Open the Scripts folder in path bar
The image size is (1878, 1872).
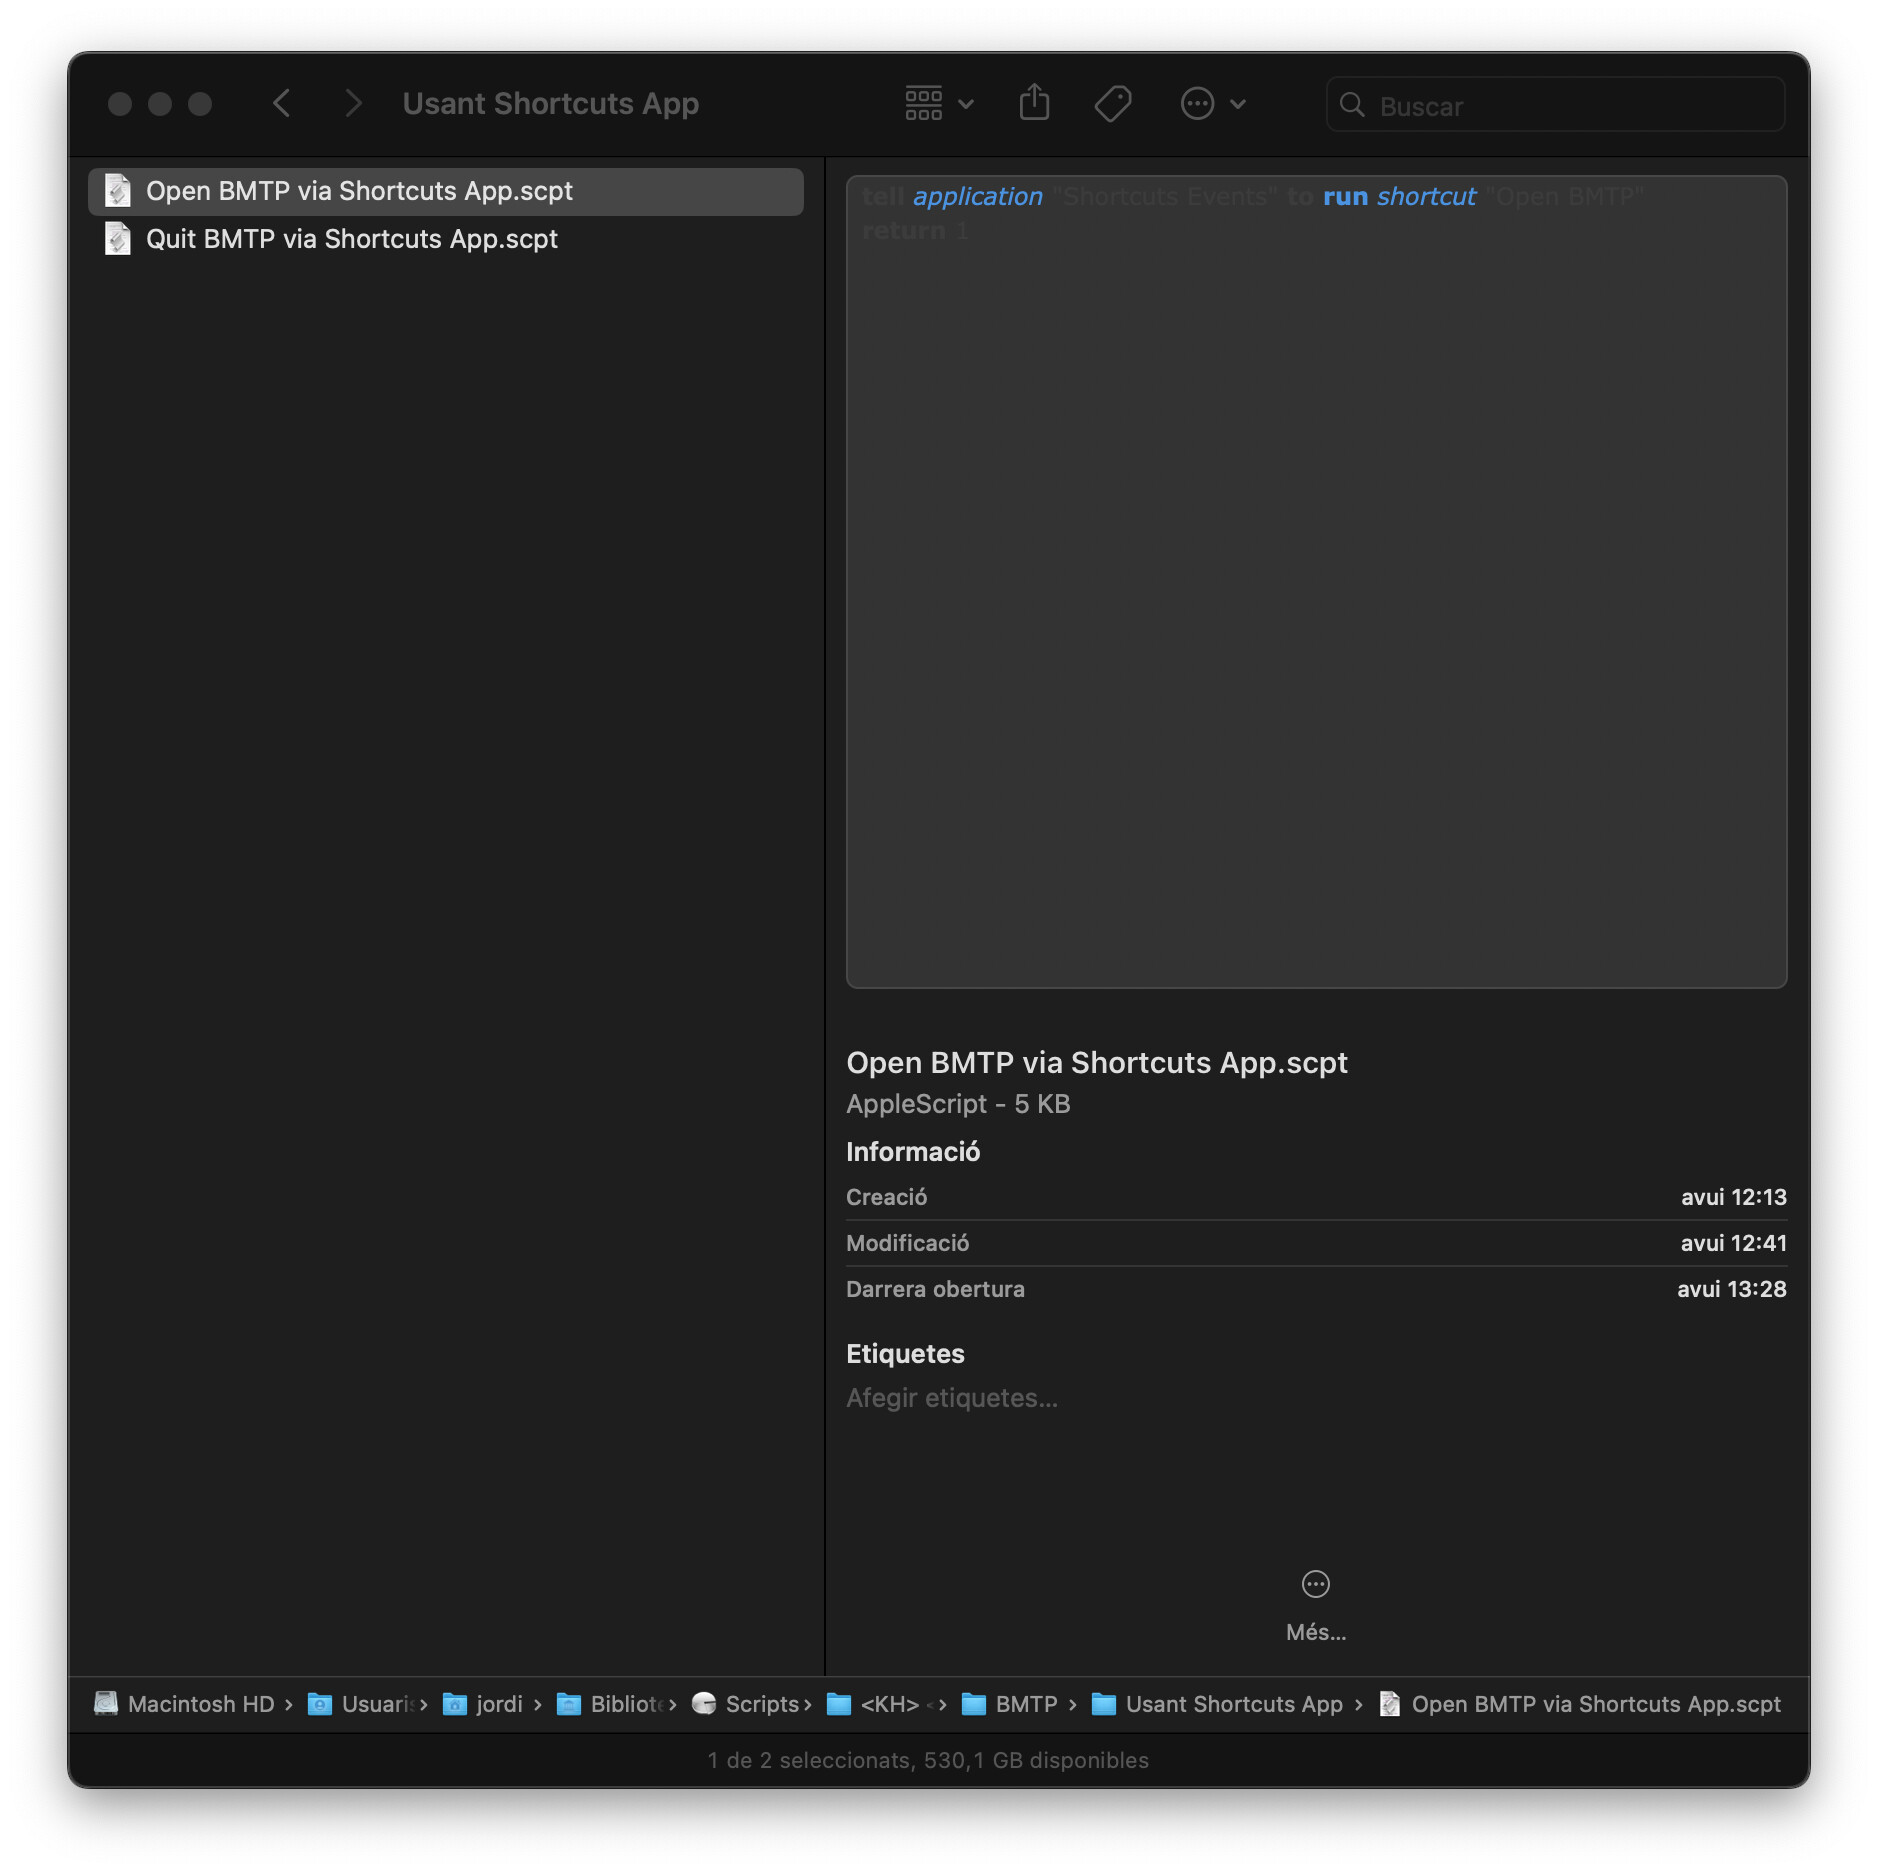click(746, 1704)
